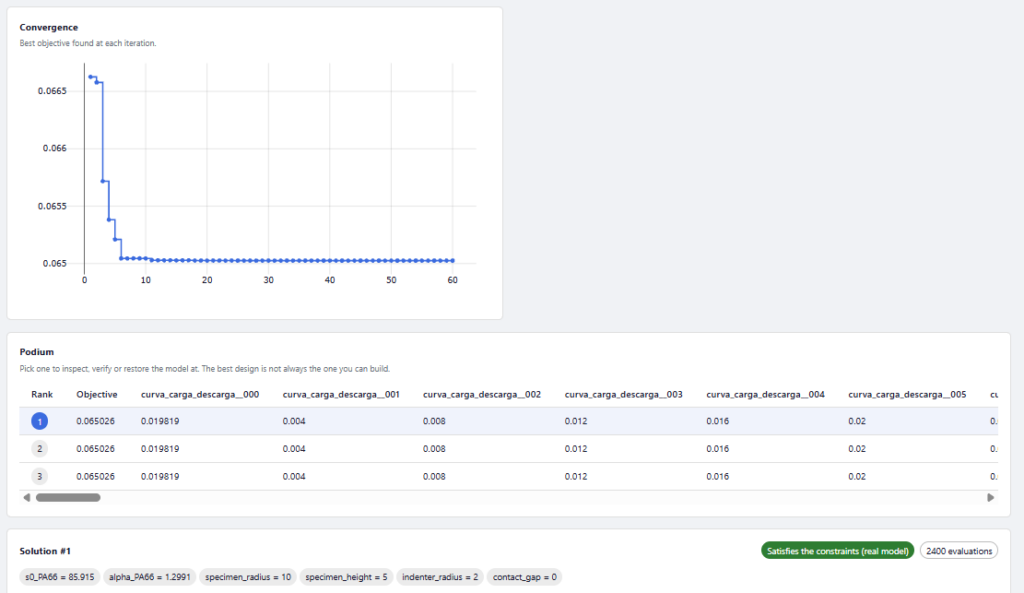Click the 's0_PA66 = 85.915' chip
Screen dimensions: 1024x593
(x=59, y=577)
